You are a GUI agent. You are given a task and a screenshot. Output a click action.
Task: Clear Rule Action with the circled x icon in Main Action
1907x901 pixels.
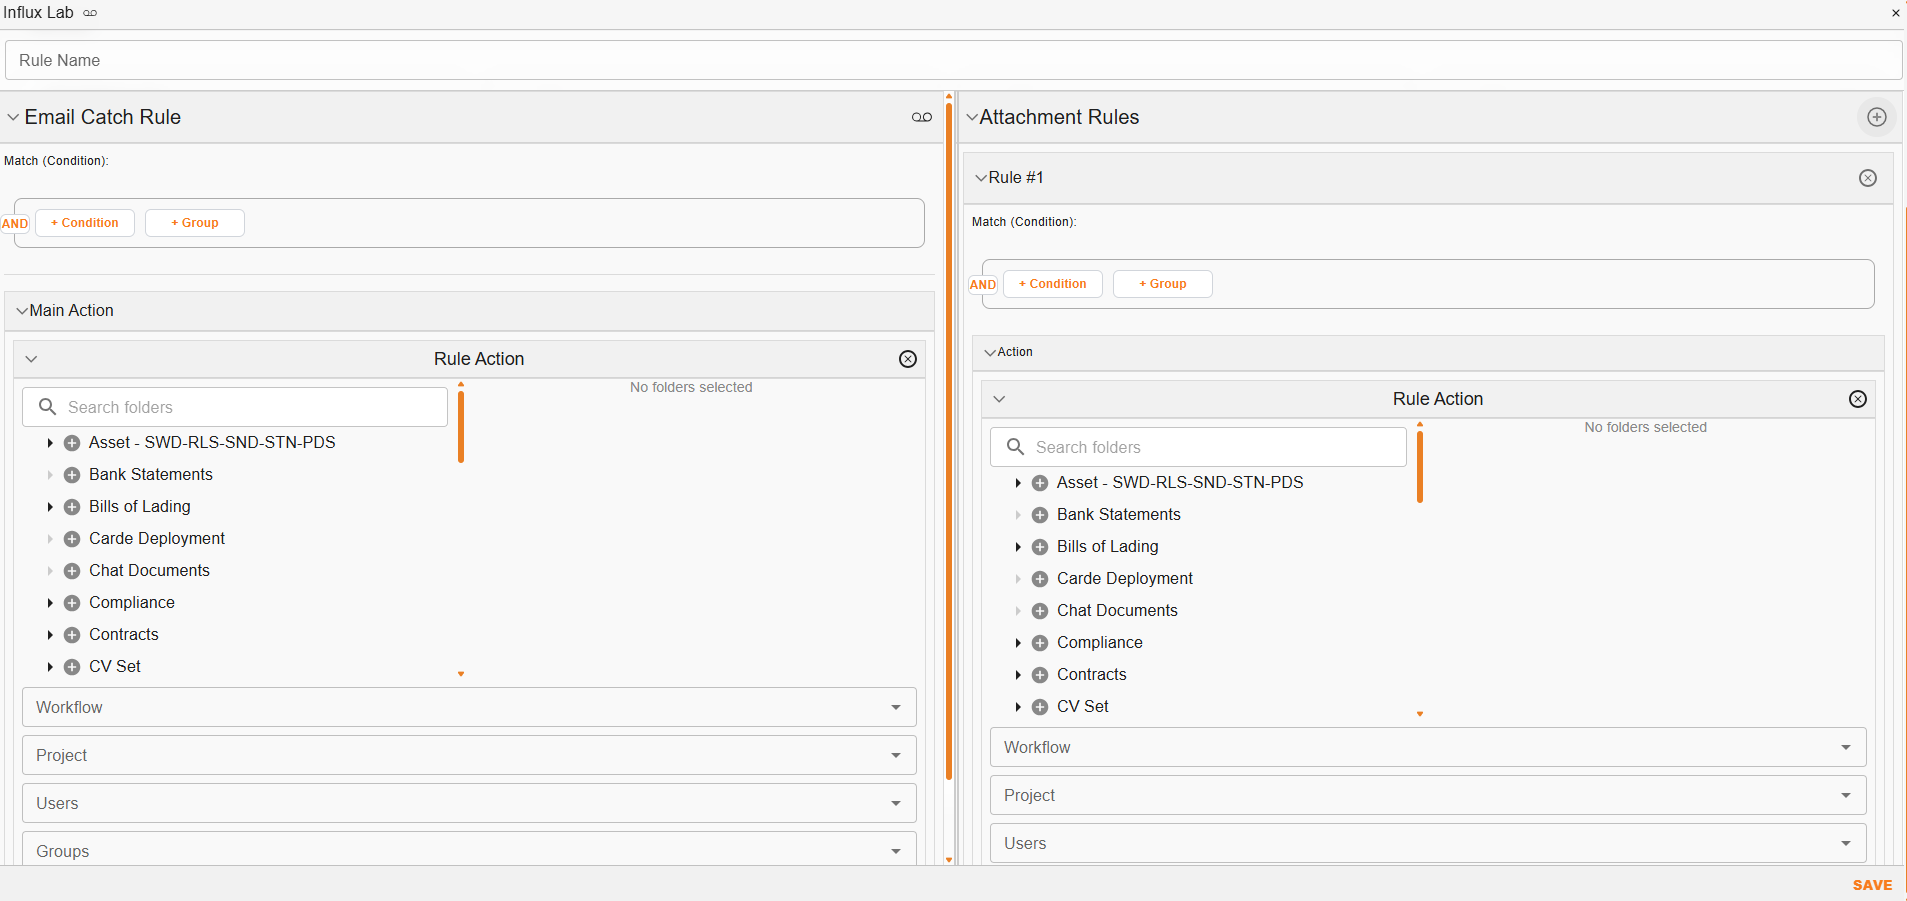[907, 358]
